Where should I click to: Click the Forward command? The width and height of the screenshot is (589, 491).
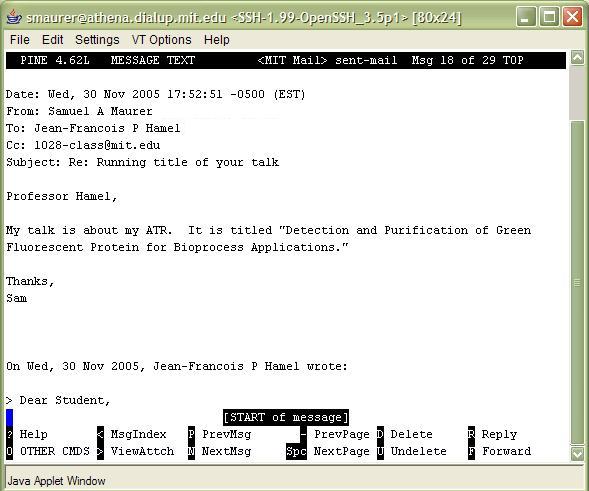pos(507,451)
